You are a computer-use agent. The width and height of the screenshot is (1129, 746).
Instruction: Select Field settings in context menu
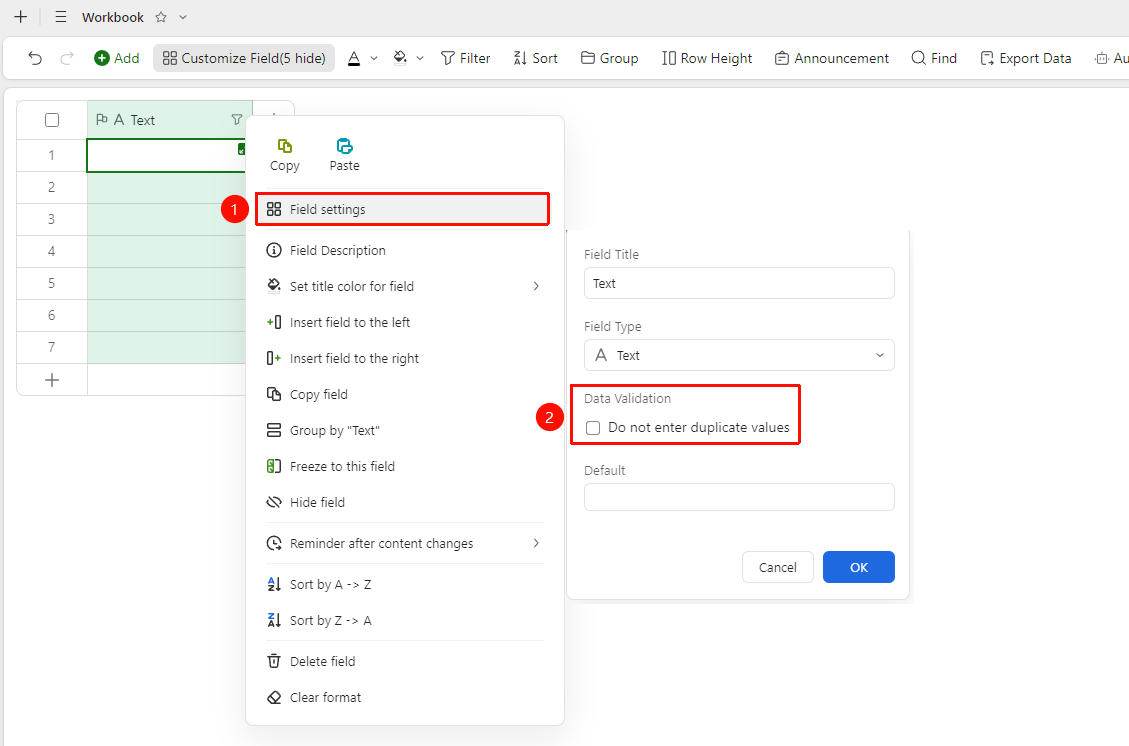coord(402,210)
